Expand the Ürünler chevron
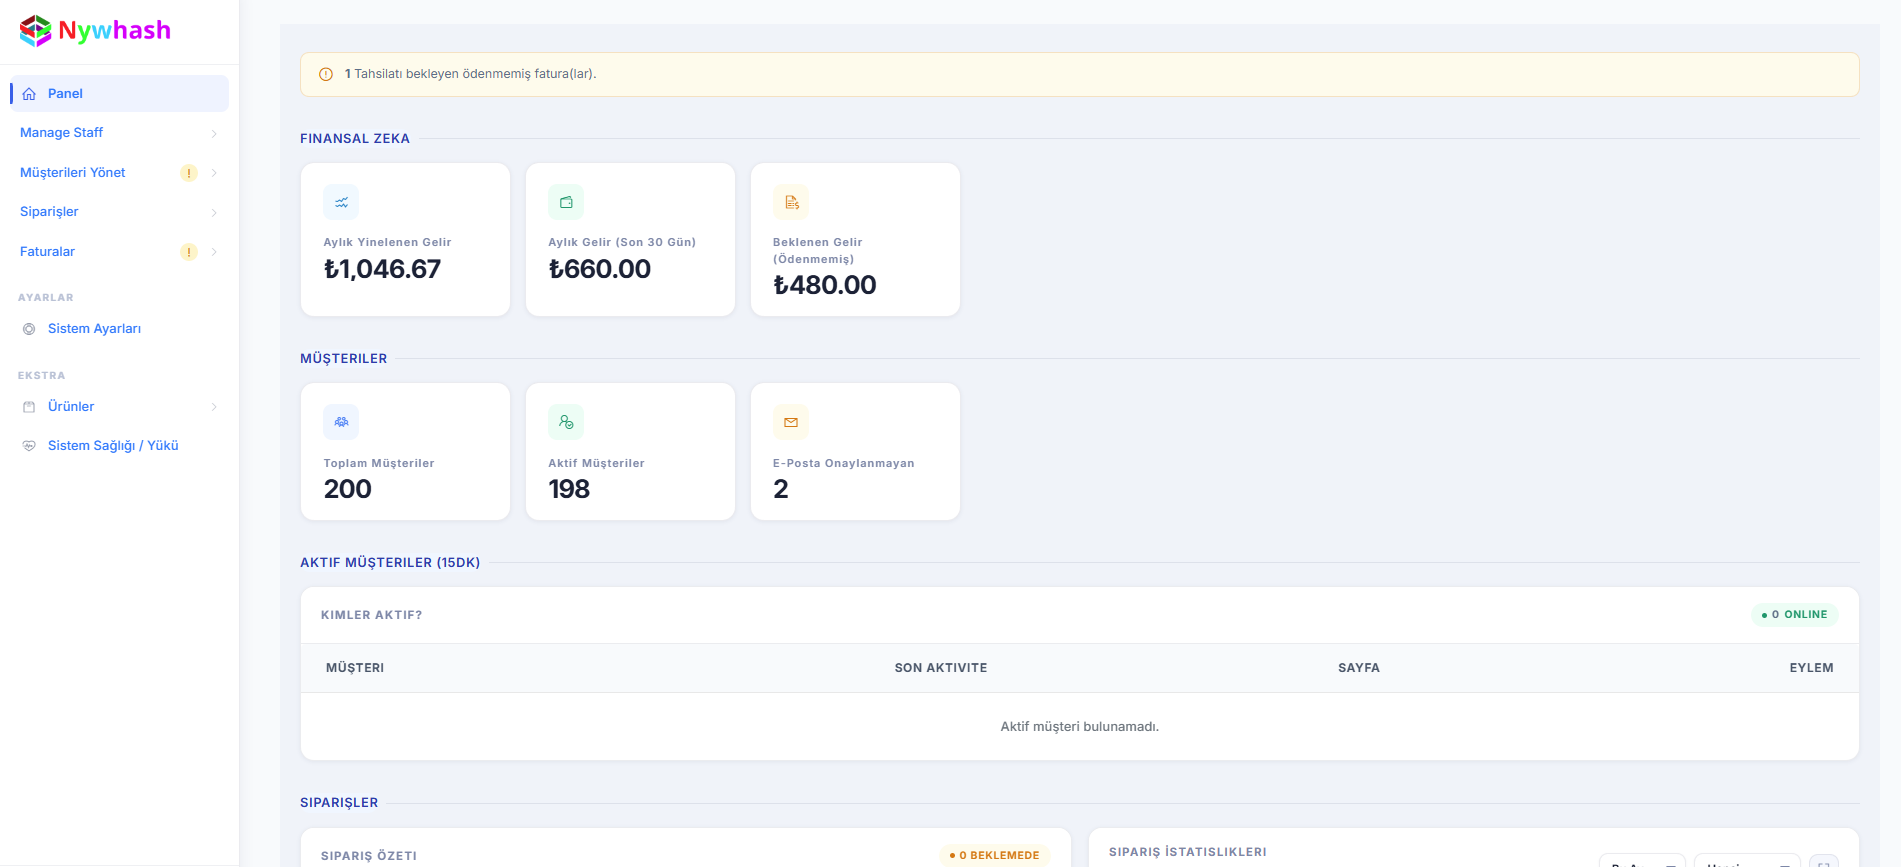The width and height of the screenshot is (1901, 867). (214, 407)
